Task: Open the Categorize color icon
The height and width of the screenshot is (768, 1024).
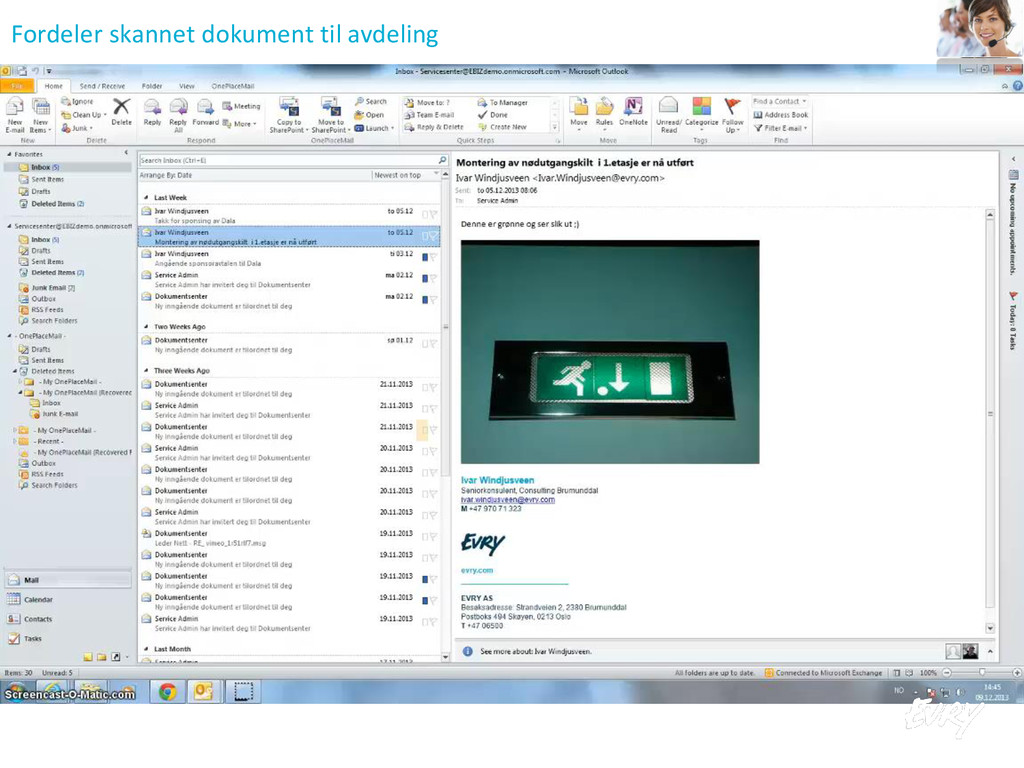Action: [x=701, y=106]
